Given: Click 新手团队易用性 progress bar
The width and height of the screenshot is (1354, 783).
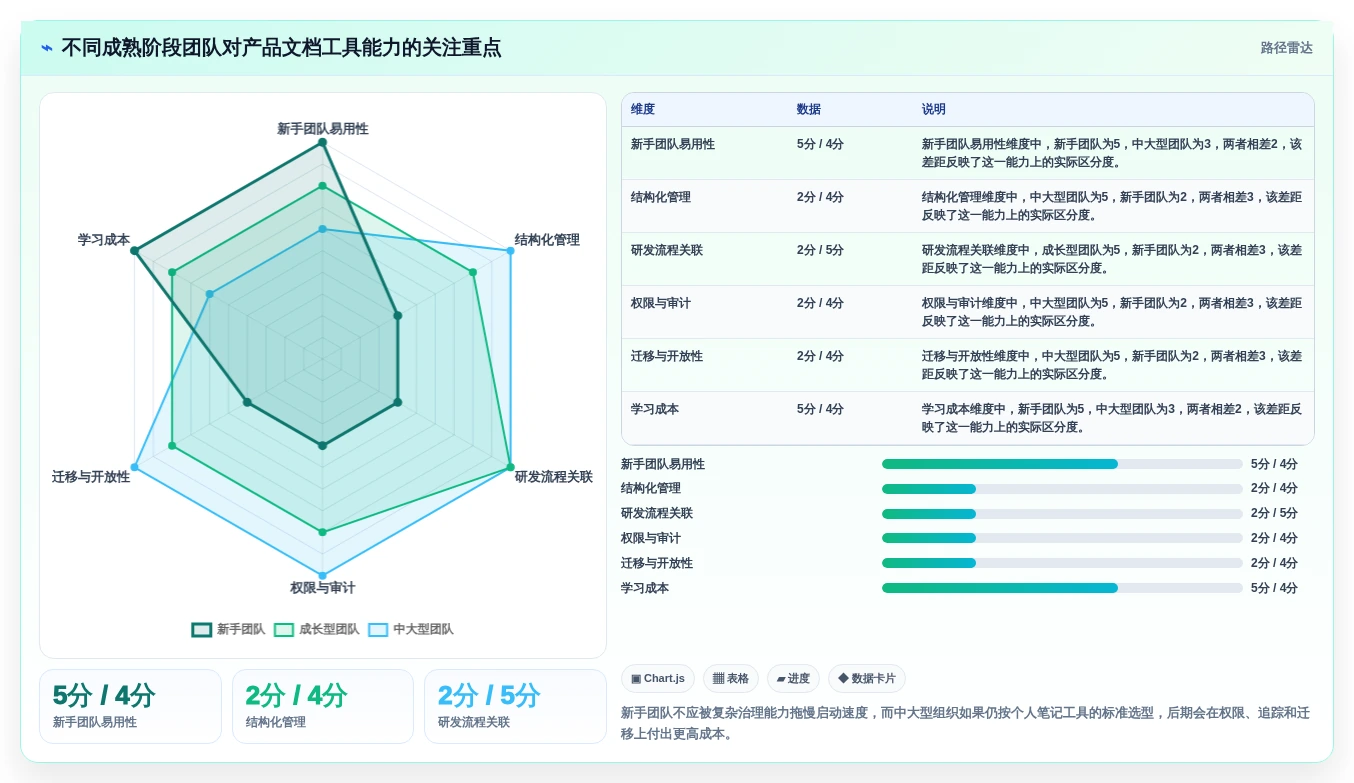Looking at the screenshot, I should click(x=1062, y=464).
